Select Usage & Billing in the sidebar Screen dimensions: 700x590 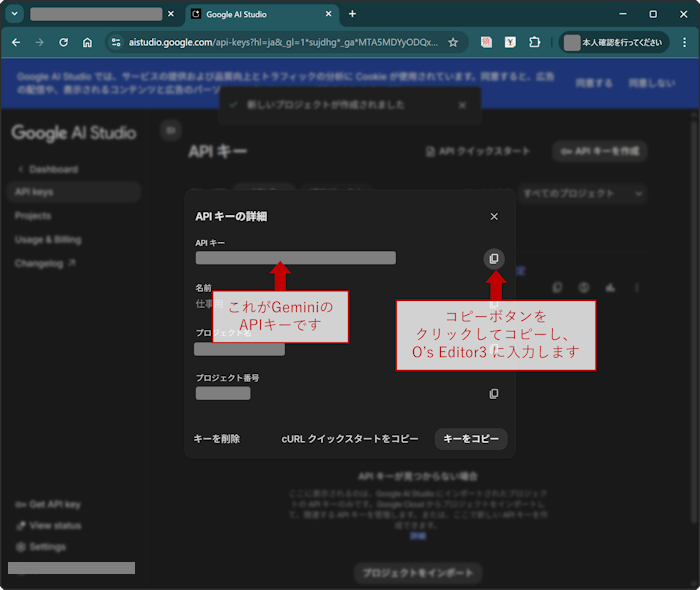click(48, 240)
